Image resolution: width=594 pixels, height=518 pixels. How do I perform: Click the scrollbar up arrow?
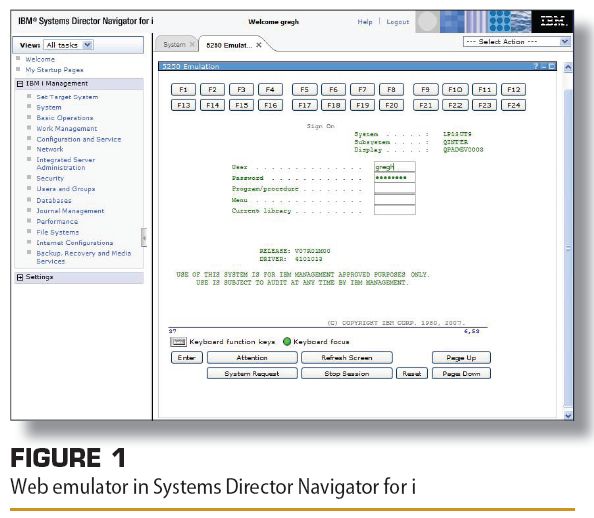(568, 67)
